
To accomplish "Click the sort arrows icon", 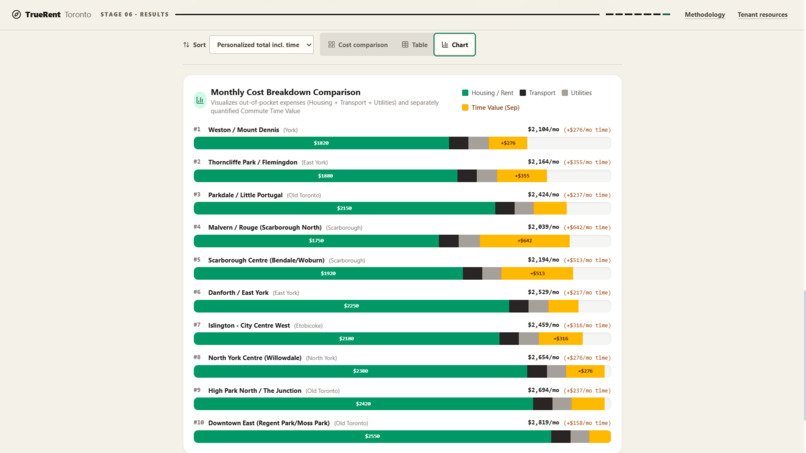I will tap(186, 45).
